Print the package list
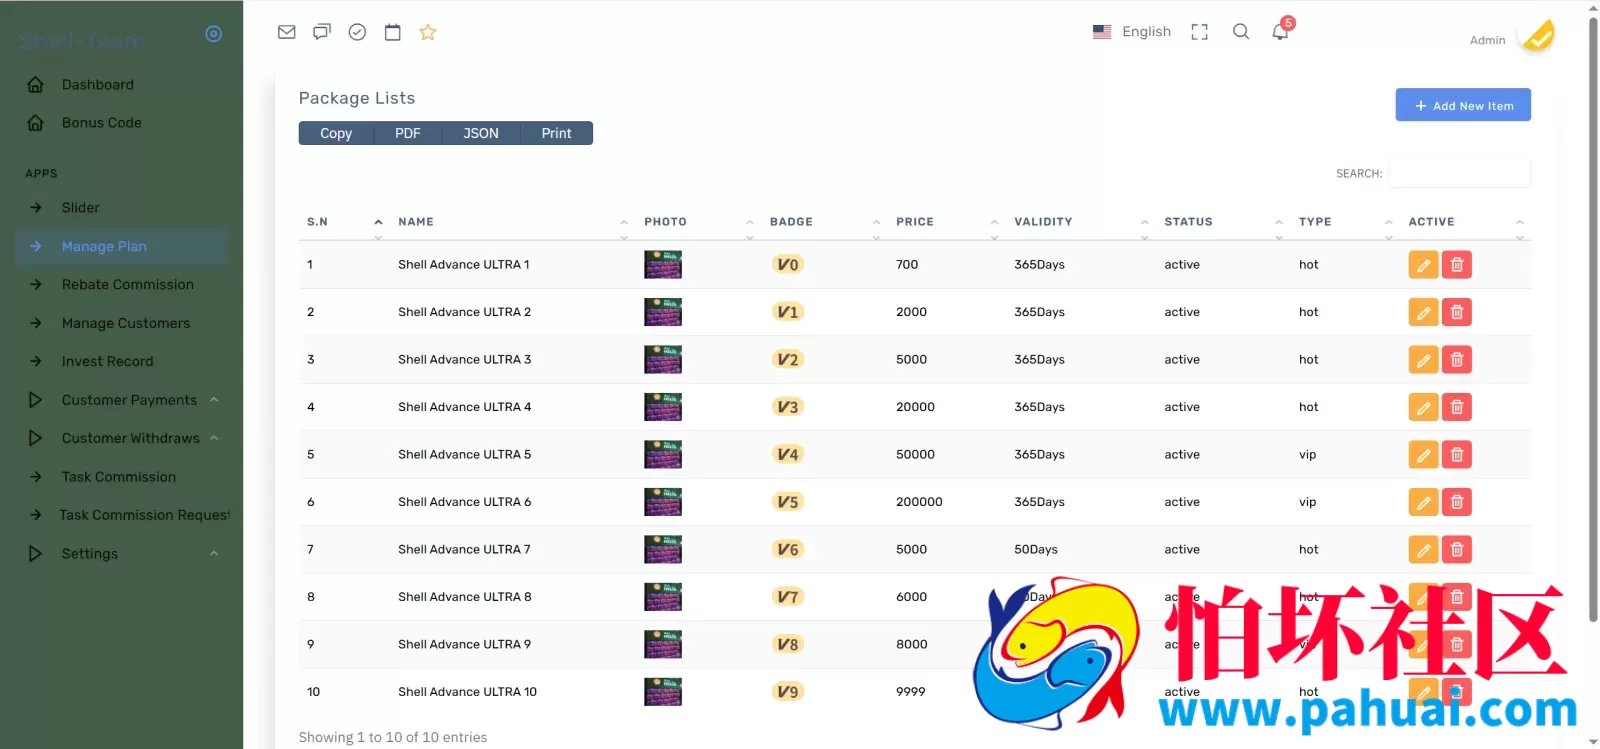This screenshot has height=749, width=1600. tap(557, 133)
